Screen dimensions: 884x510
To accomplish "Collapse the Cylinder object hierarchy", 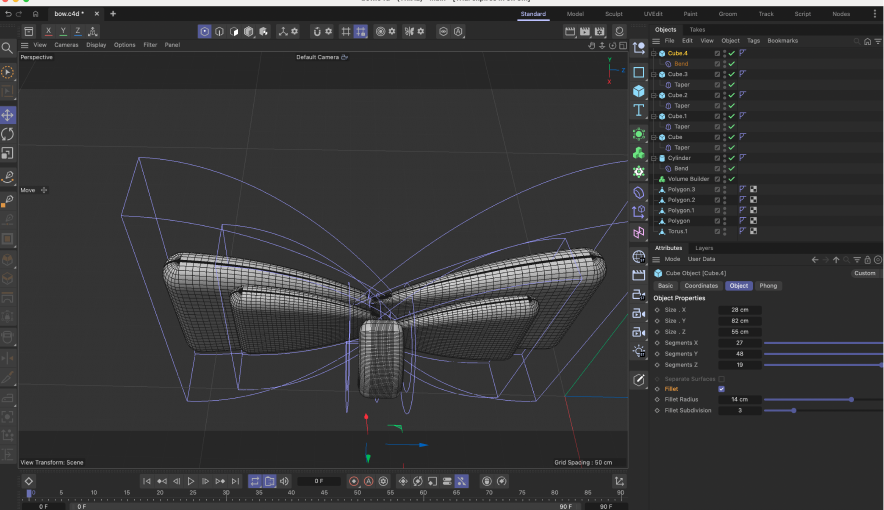I will (x=653, y=158).
